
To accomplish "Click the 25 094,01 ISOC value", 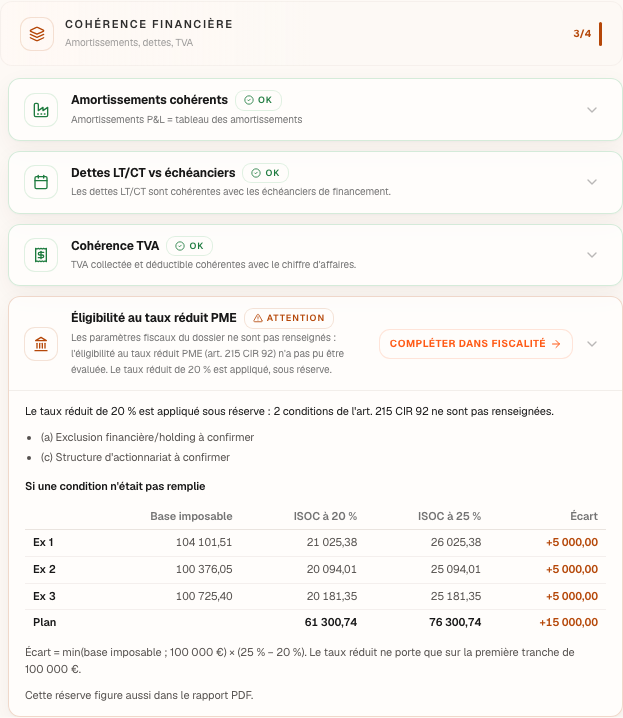I will 456,570.
